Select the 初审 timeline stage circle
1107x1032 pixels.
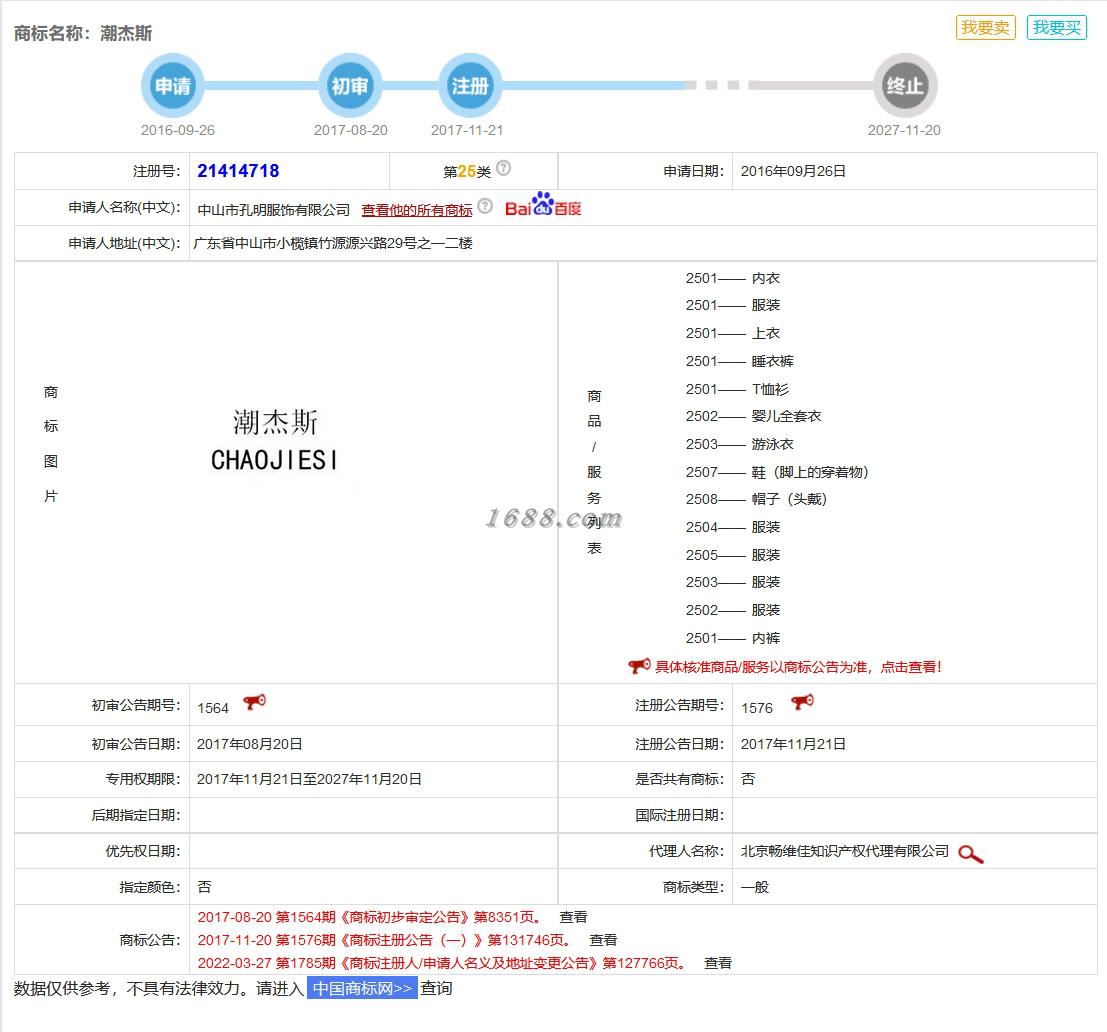click(x=350, y=85)
